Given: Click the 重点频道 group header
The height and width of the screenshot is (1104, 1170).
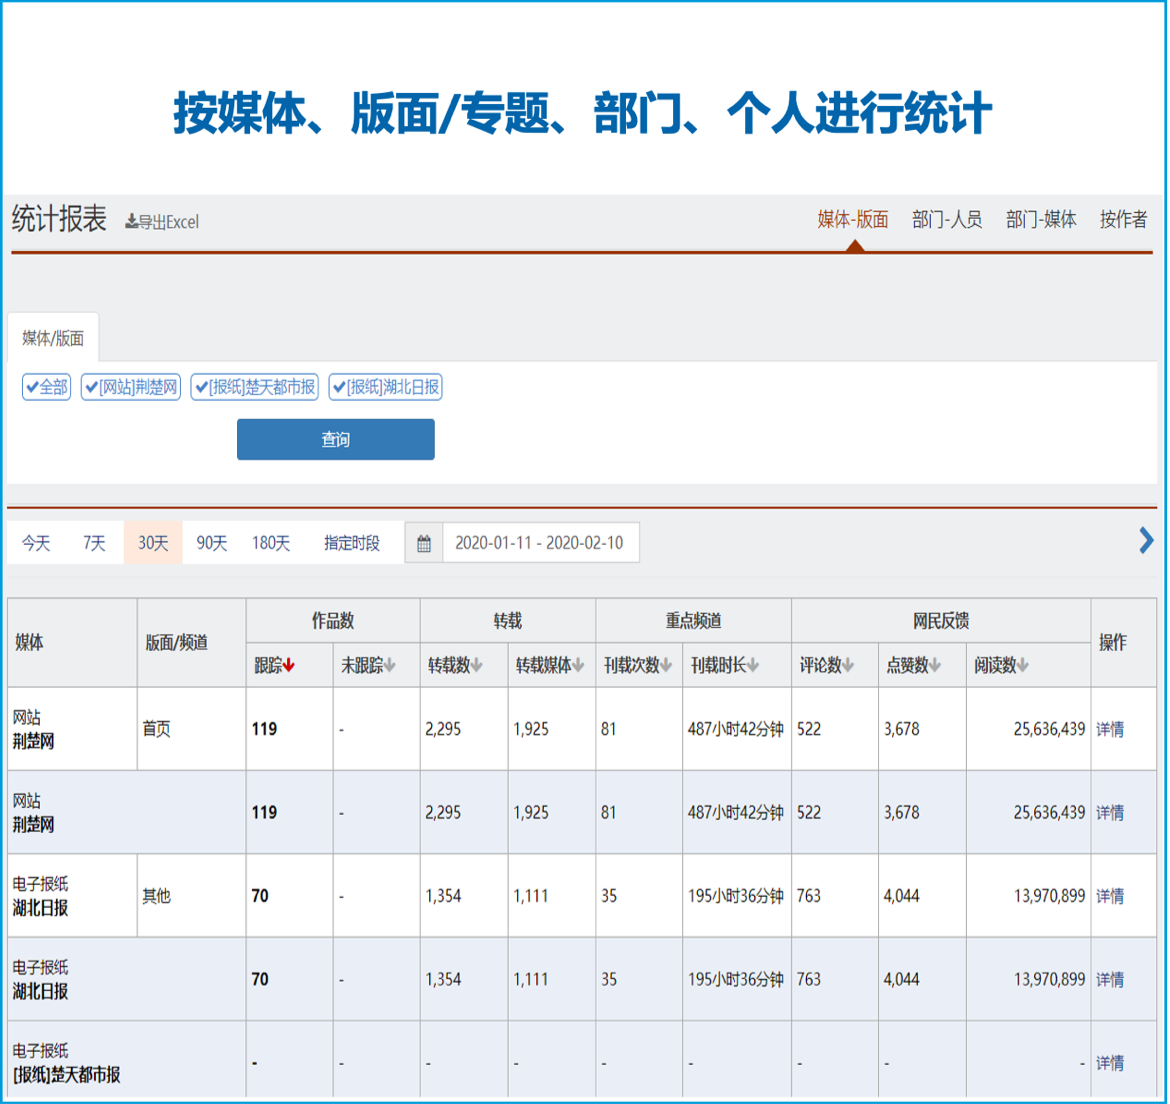Looking at the screenshot, I should (693, 621).
